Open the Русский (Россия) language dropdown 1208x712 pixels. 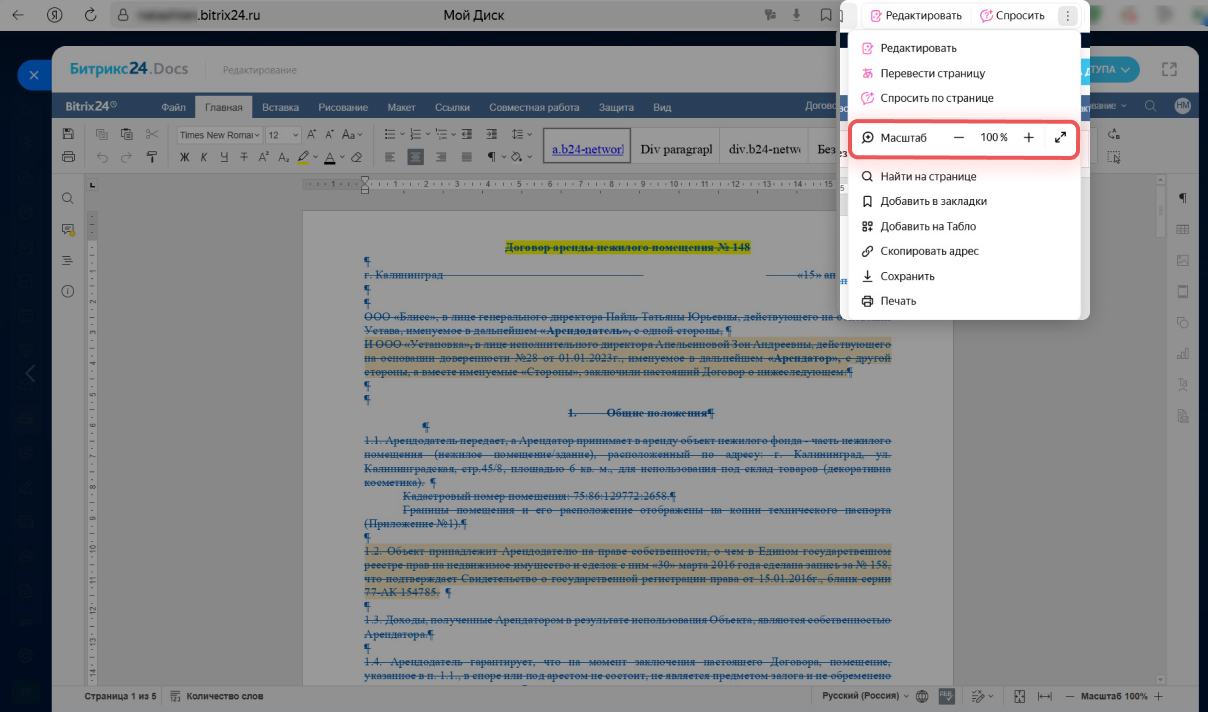[865, 696]
